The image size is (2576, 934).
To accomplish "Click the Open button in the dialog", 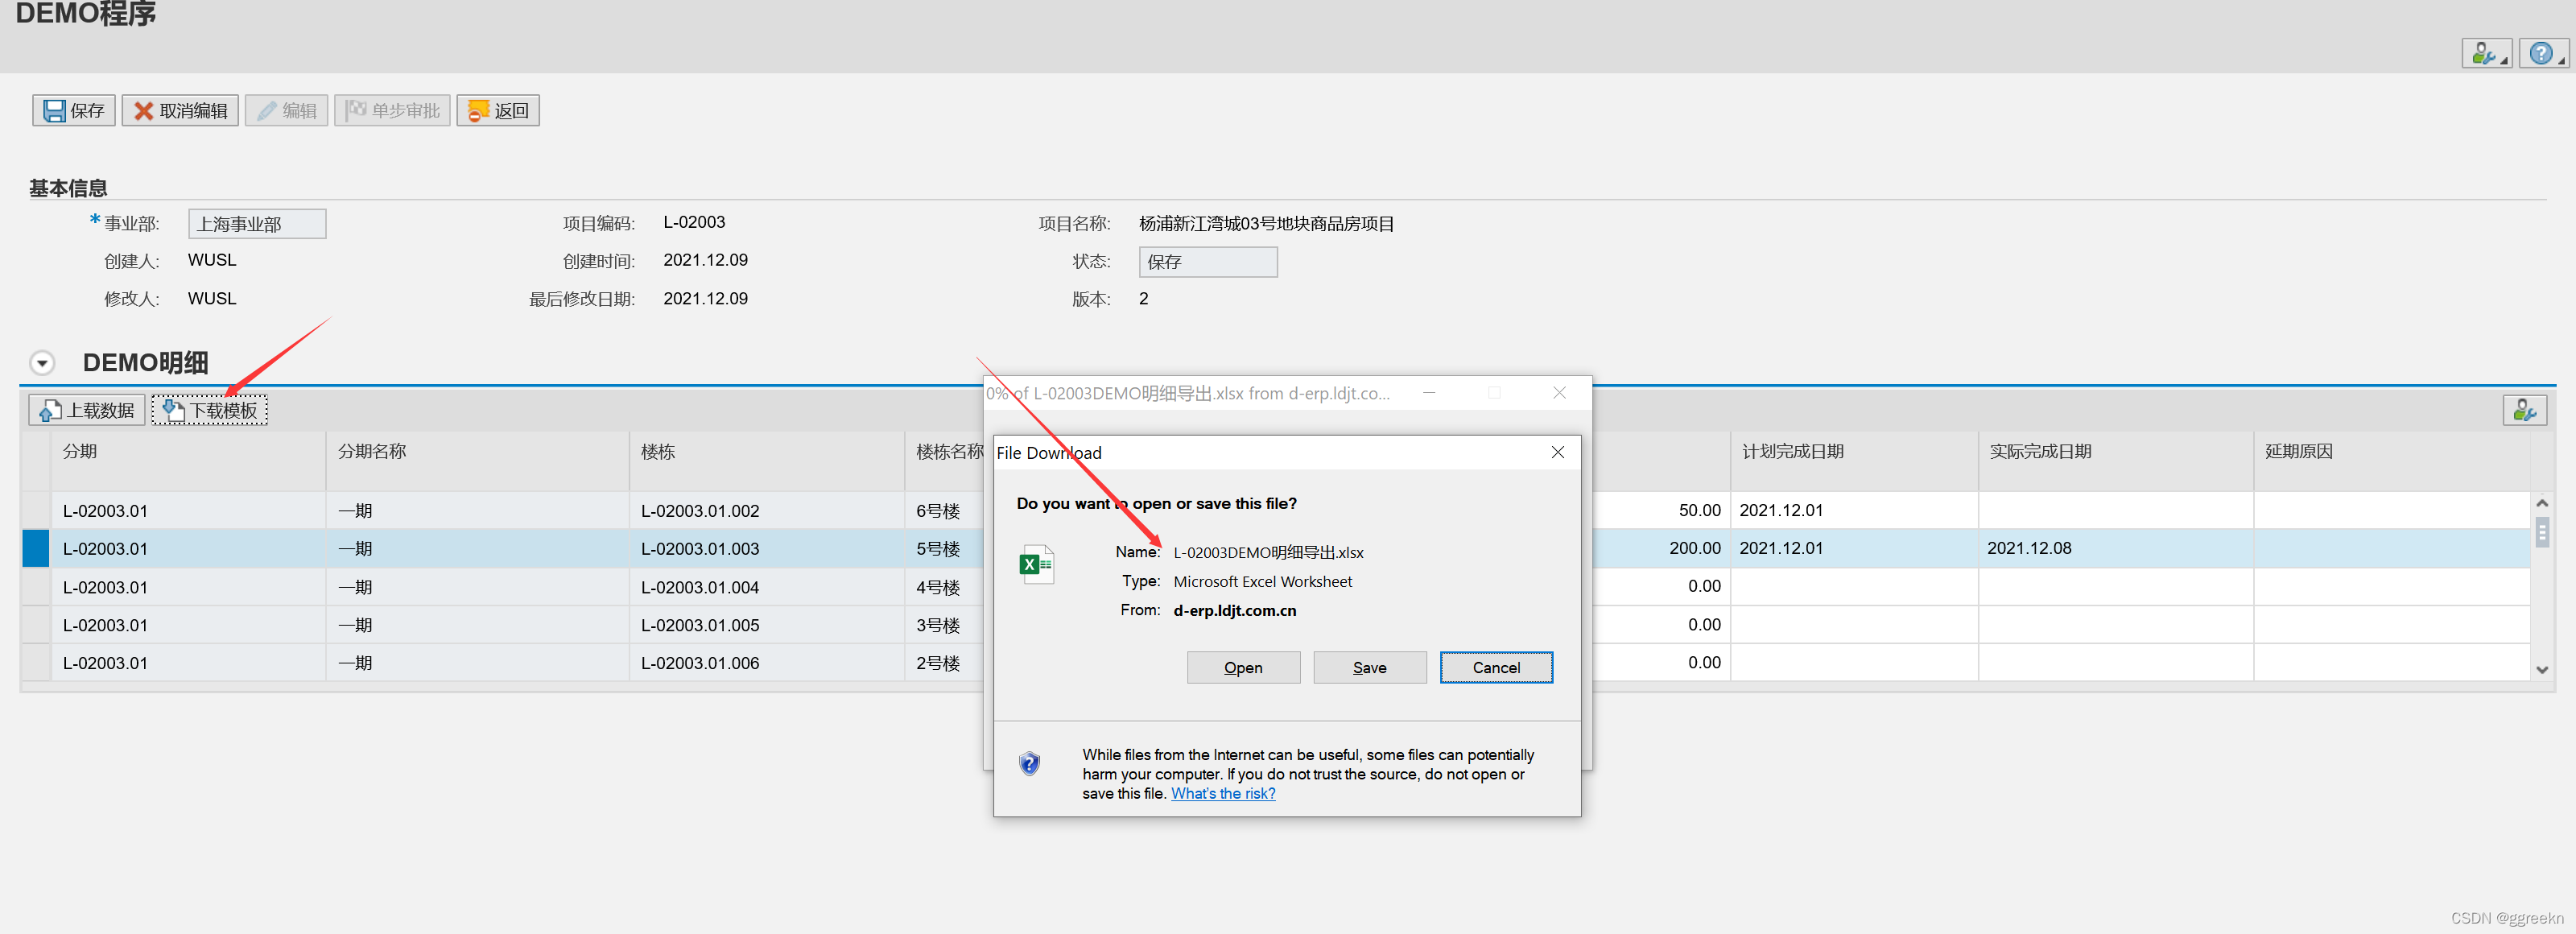I will (x=1242, y=667).
